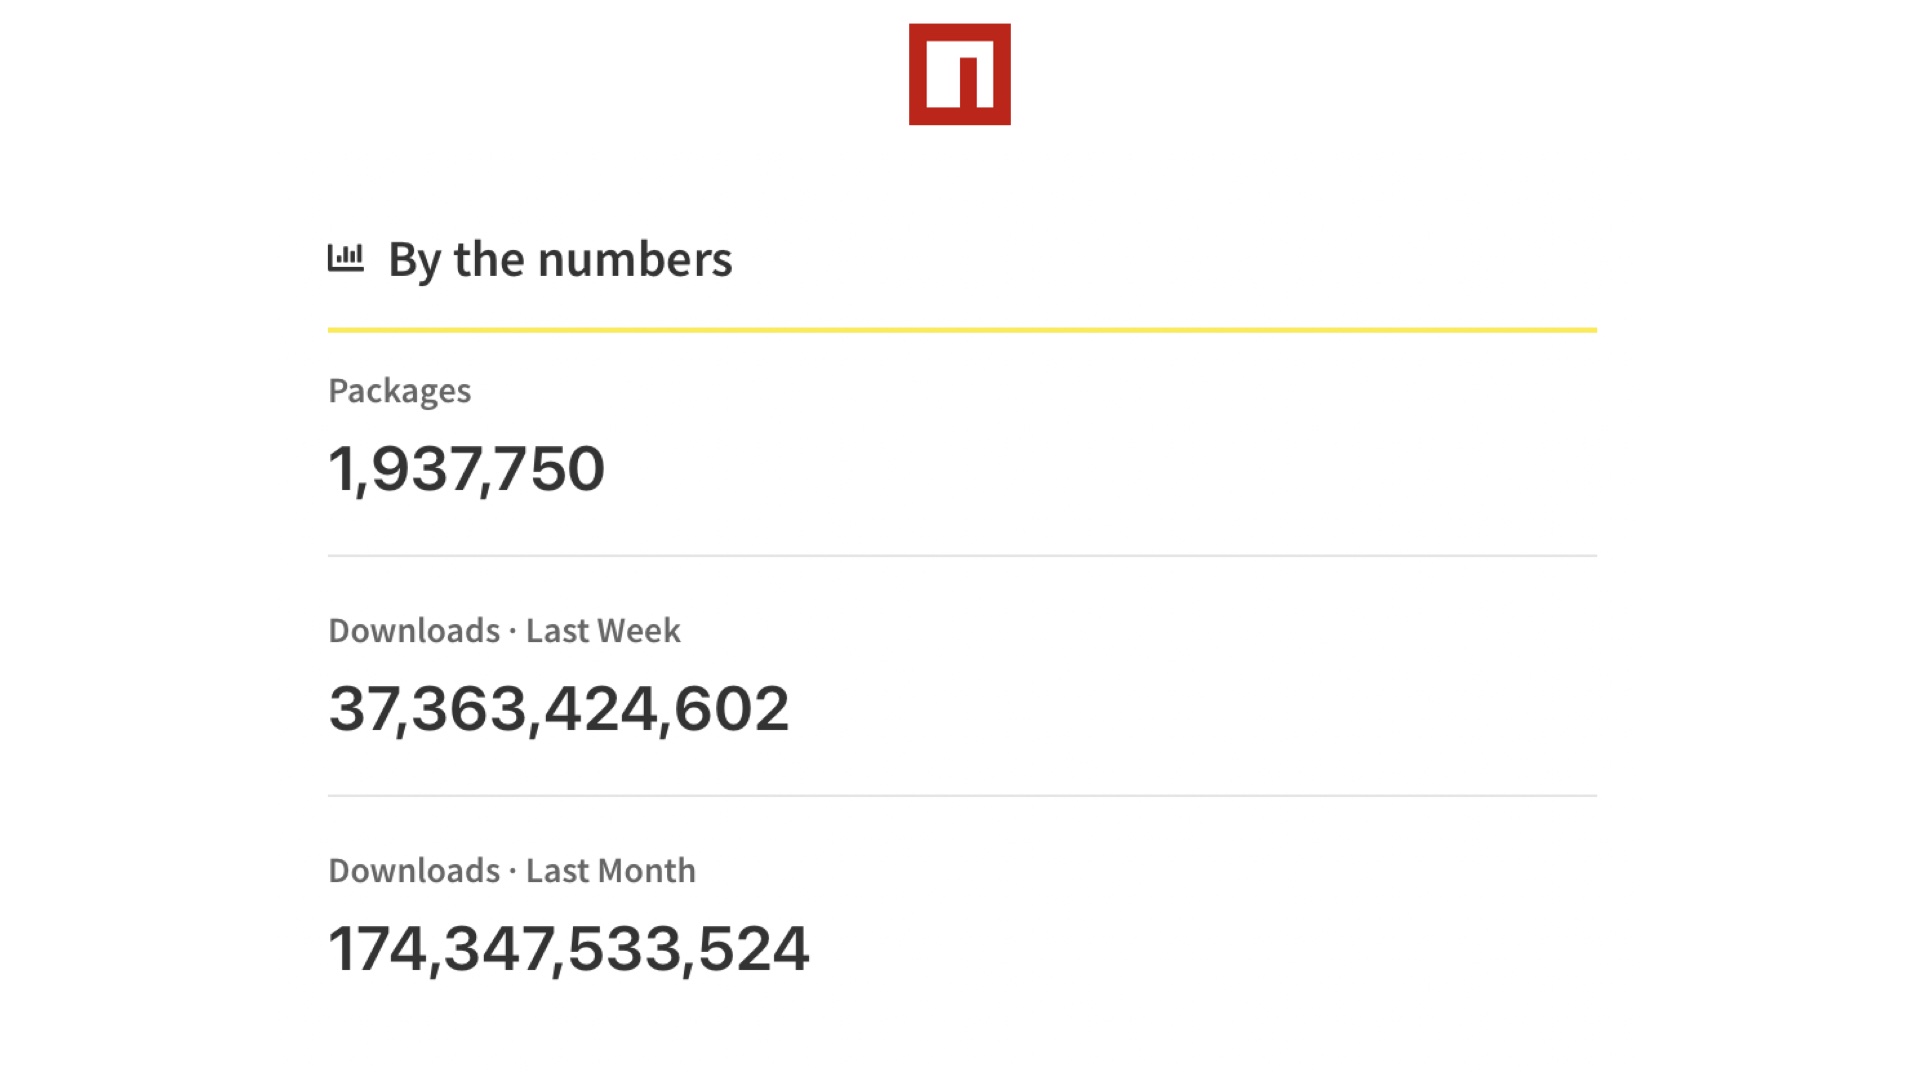The height and width of the screenshot is (1080, 1920).
Task: Click the monthly downloads figure 174,347,533,524
Action: [x=568, y=949]
